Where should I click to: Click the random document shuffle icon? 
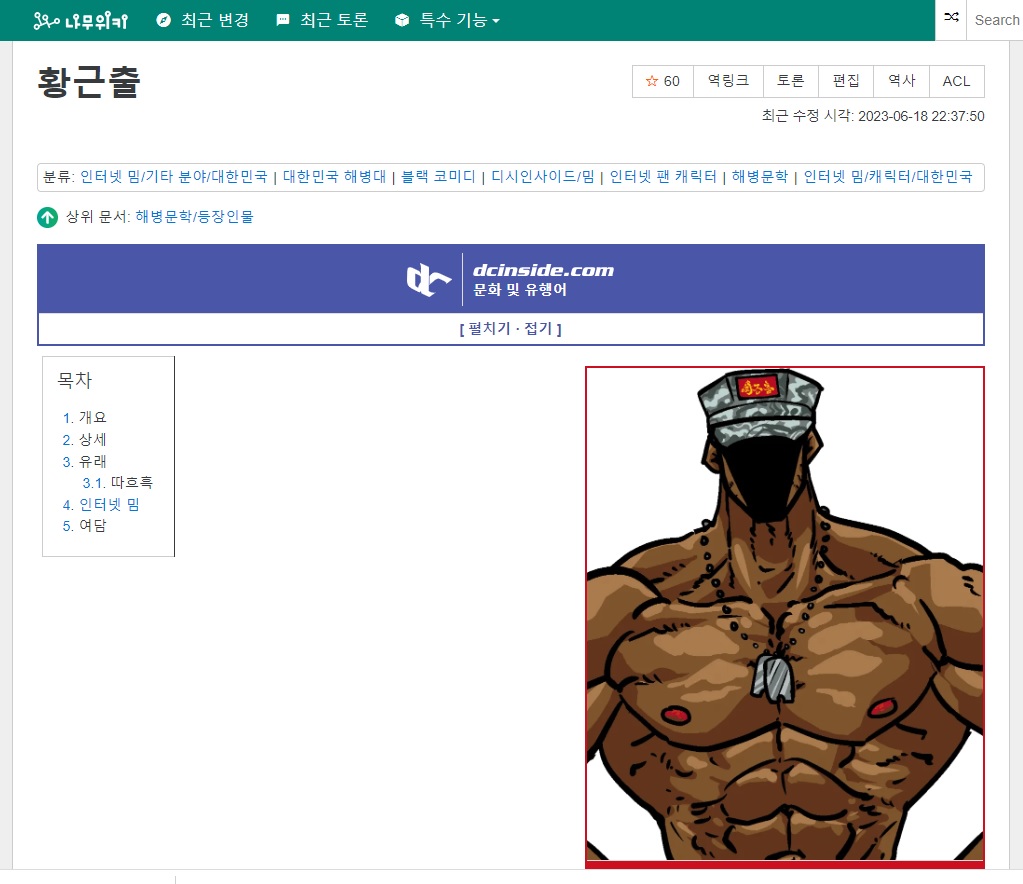click(x=951, y=17)
